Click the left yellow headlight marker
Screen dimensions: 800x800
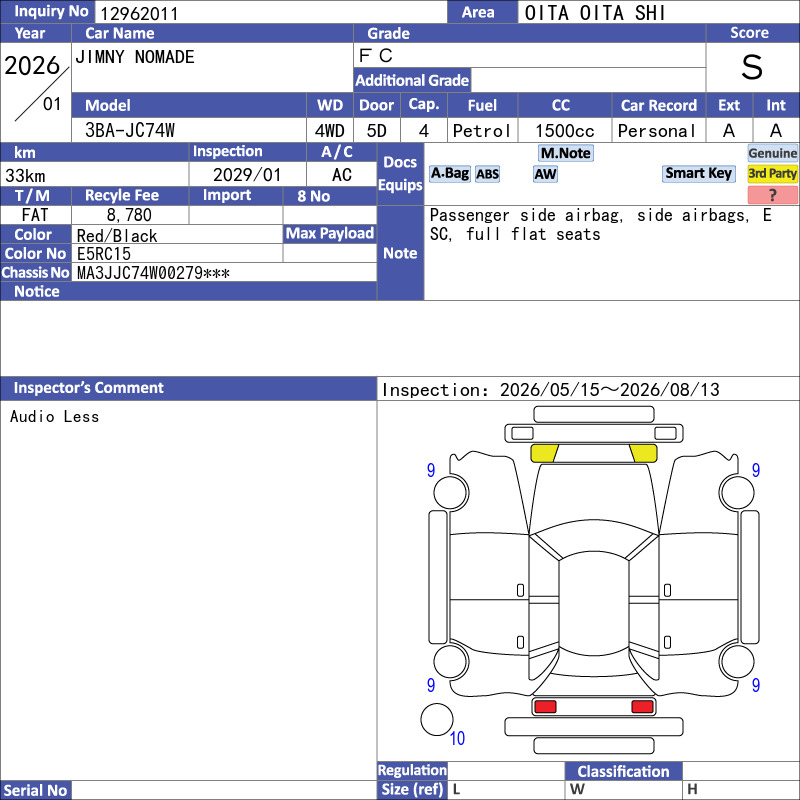(544, 453)
